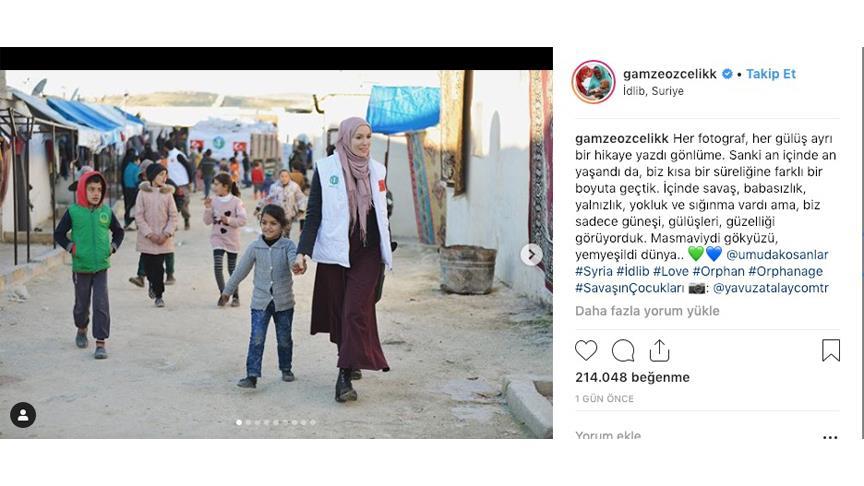Open comments via the speech bubble icon
The image size is (864, 486).
(623, 350)
